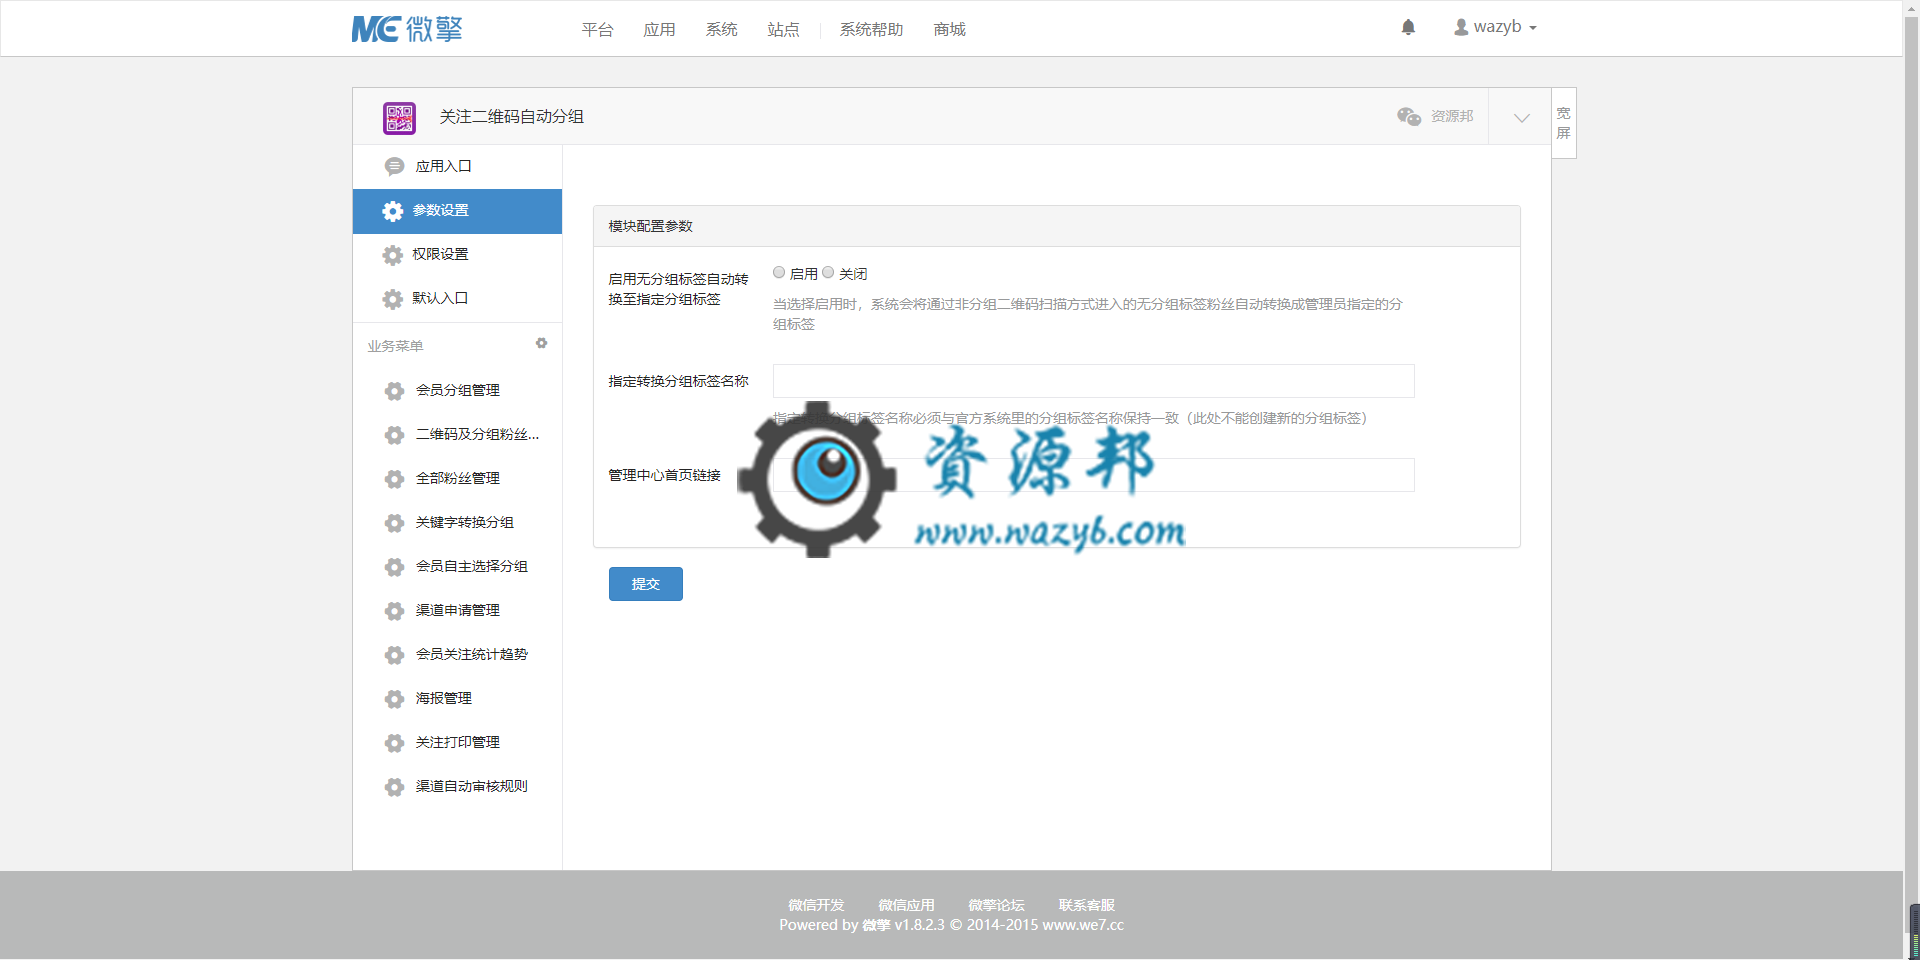
Task: Open the 系统 menu
Action: tap(721, 30)
